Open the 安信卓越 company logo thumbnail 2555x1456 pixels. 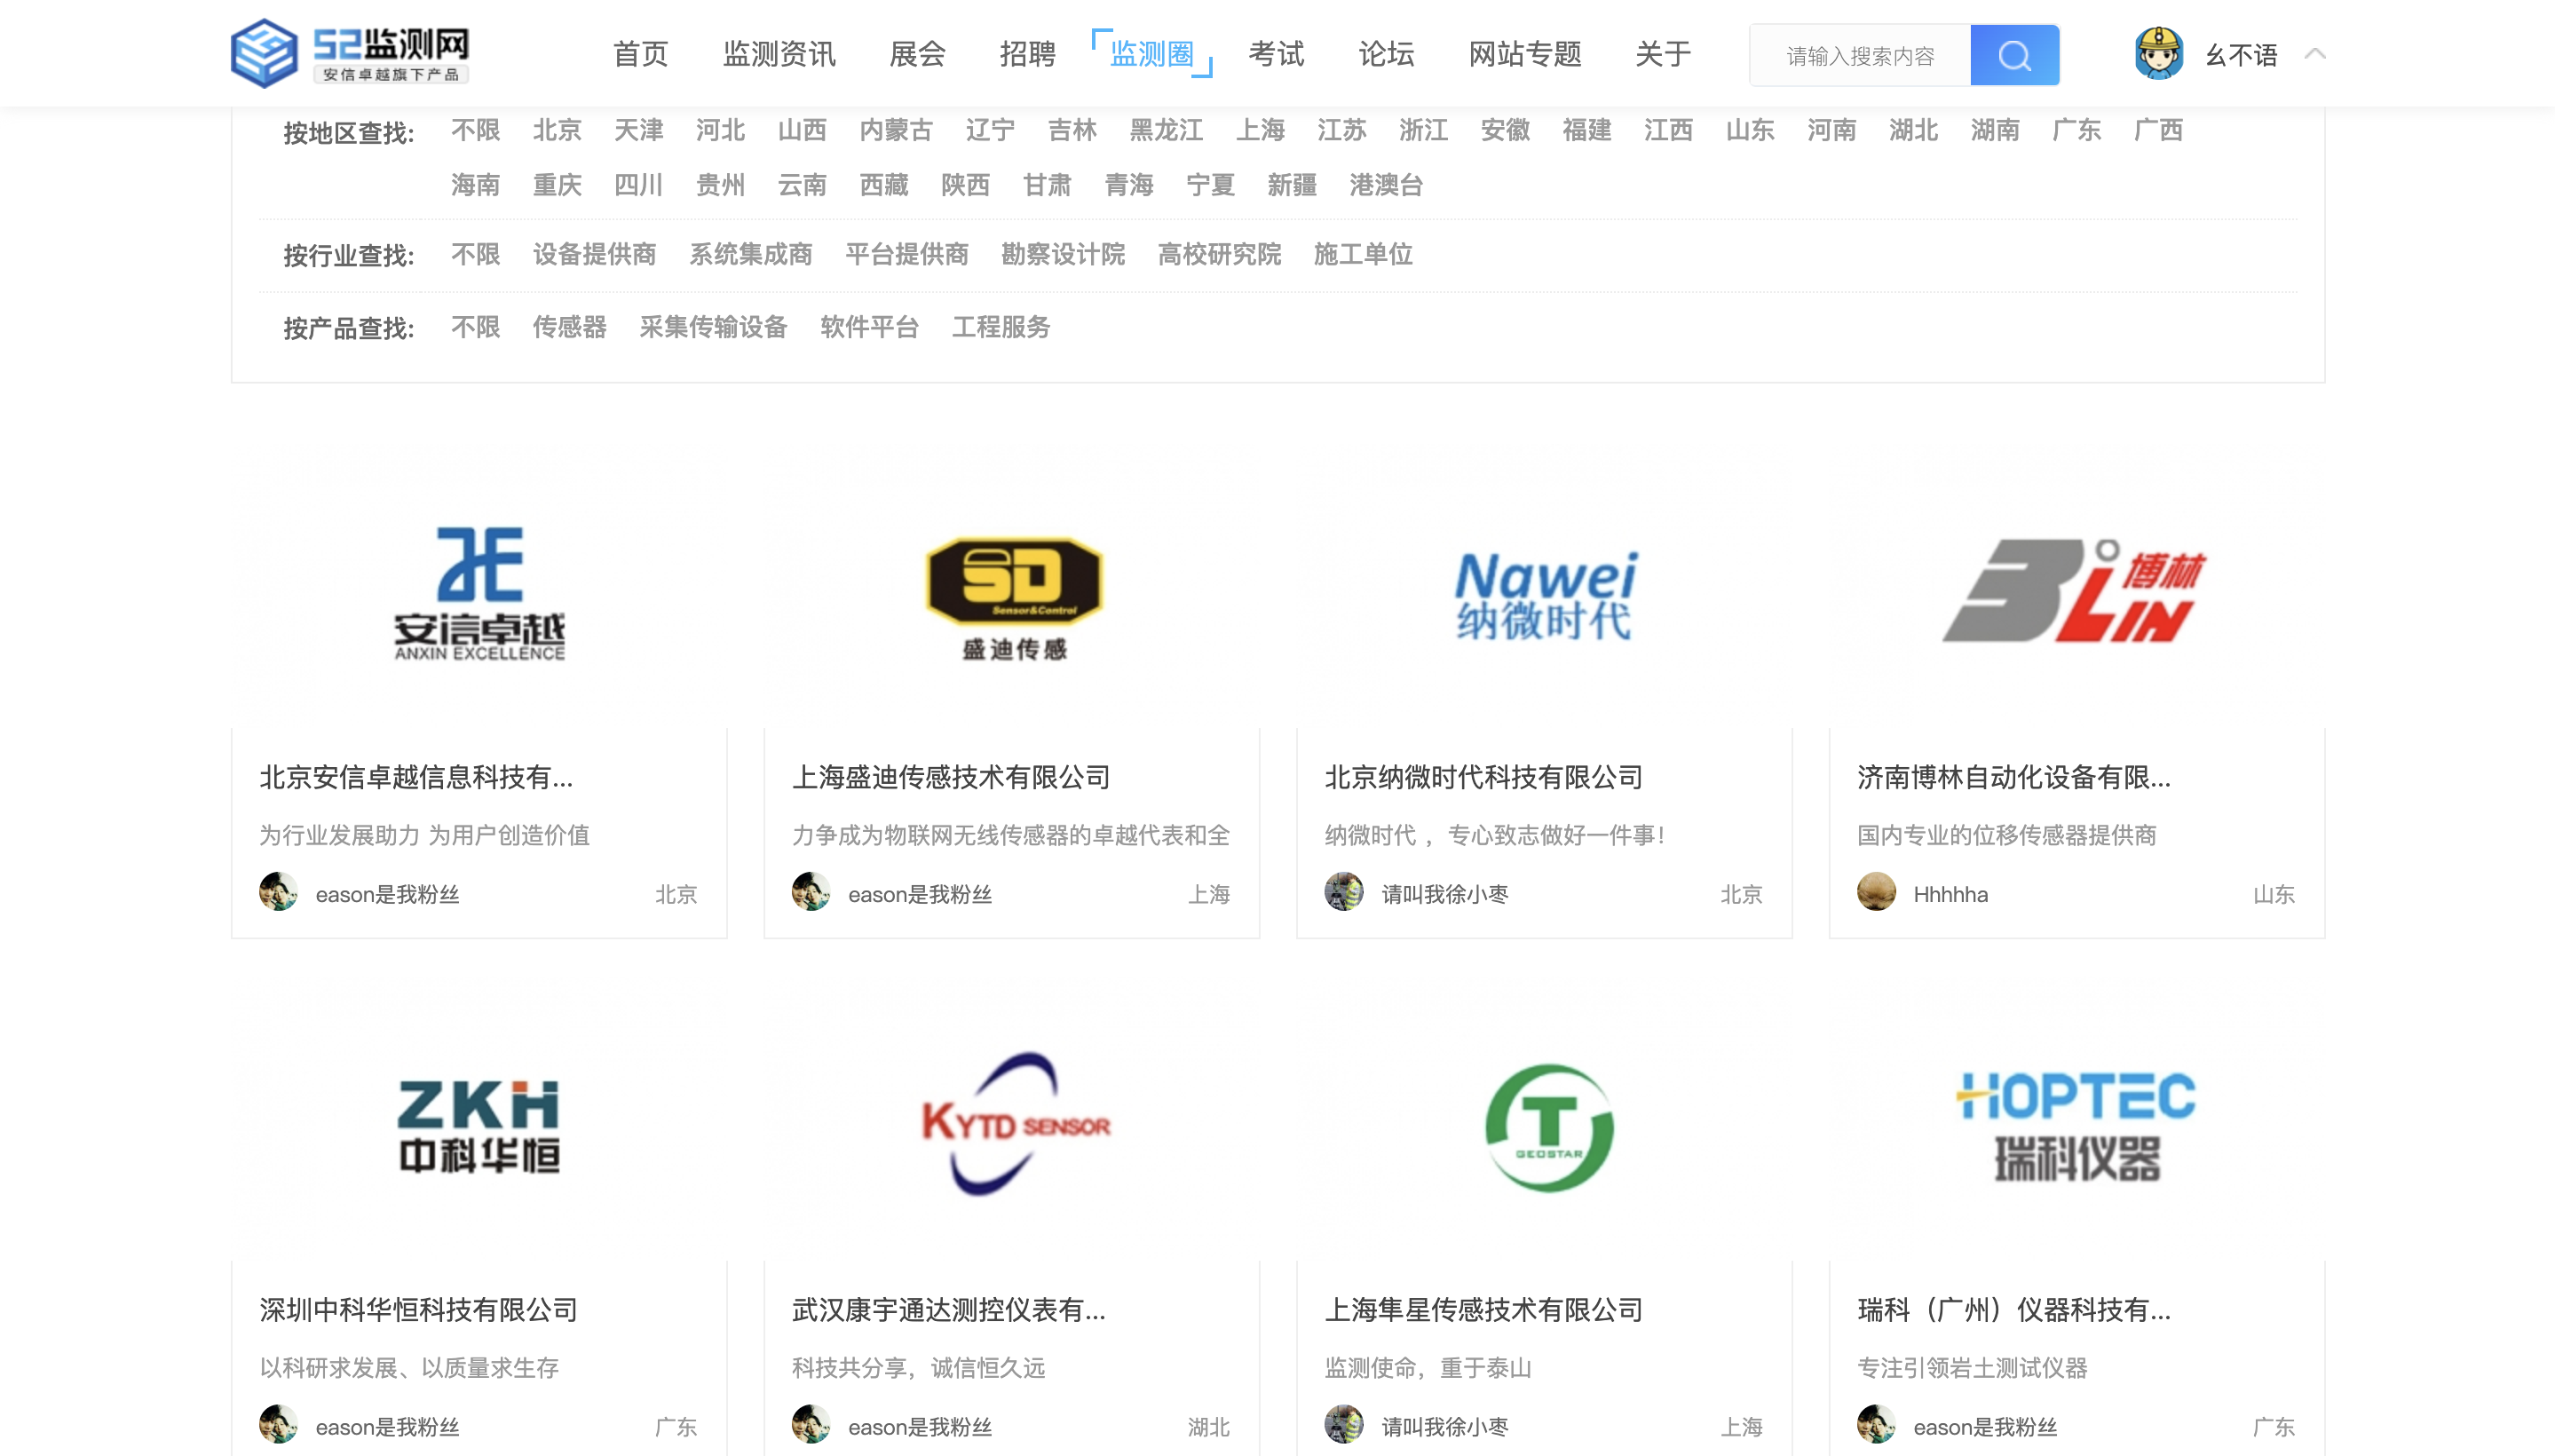click(479, 593)
